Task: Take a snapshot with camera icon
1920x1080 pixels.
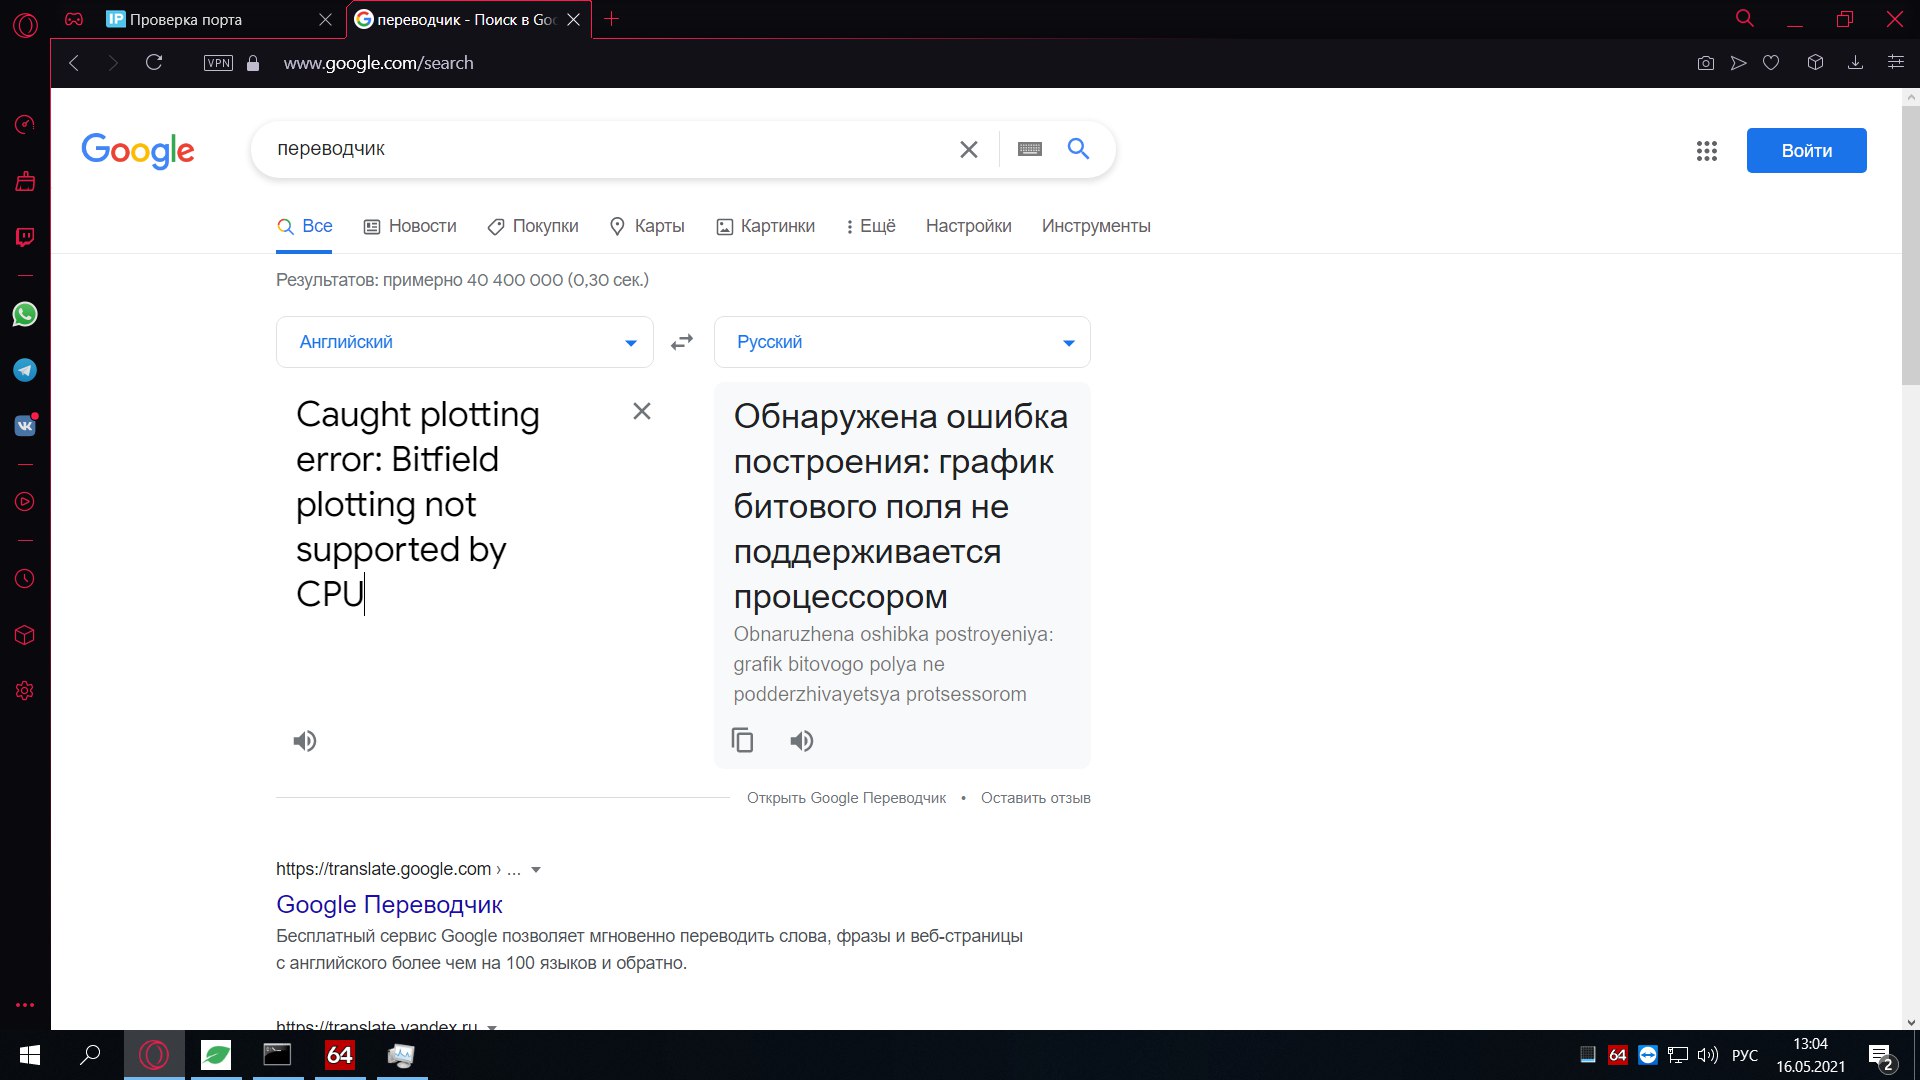Action: coord(1706,63)
